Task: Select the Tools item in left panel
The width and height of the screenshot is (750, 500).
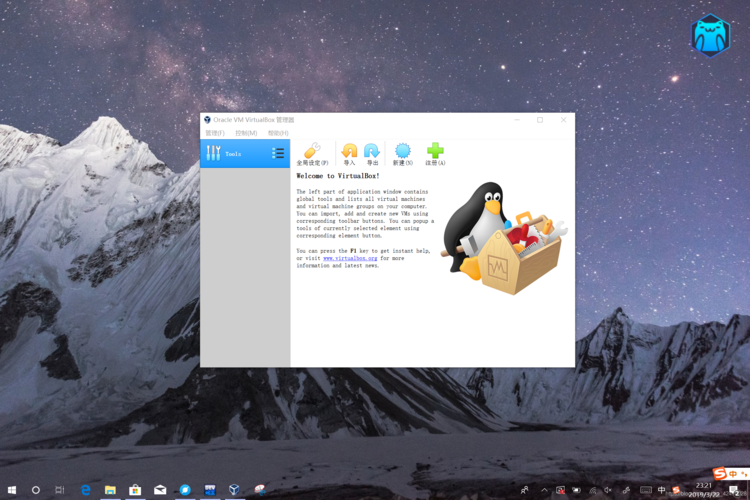Action: (x=245, y=154)
